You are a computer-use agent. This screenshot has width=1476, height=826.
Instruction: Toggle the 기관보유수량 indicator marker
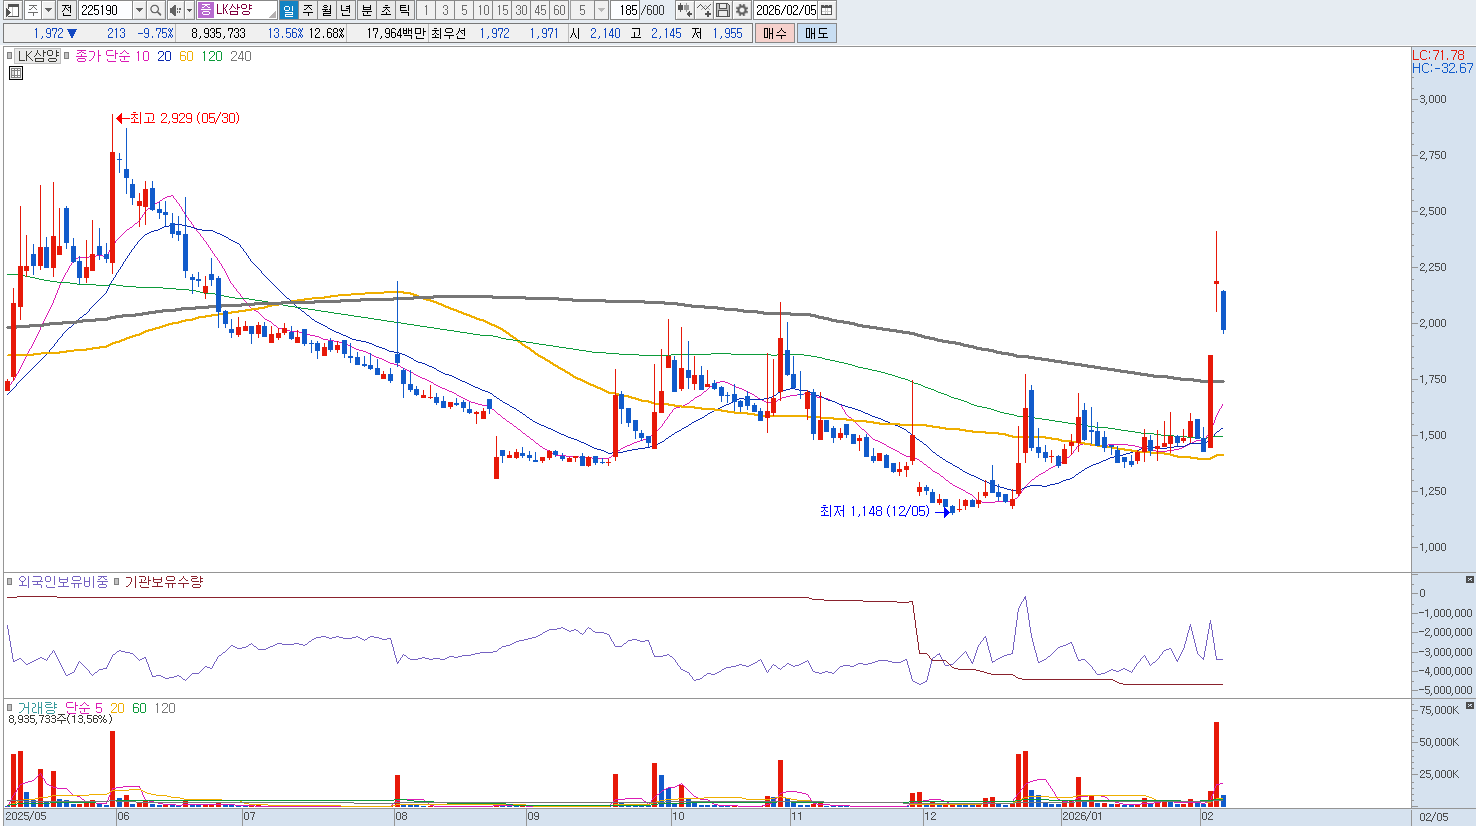(x=117, y=582)
